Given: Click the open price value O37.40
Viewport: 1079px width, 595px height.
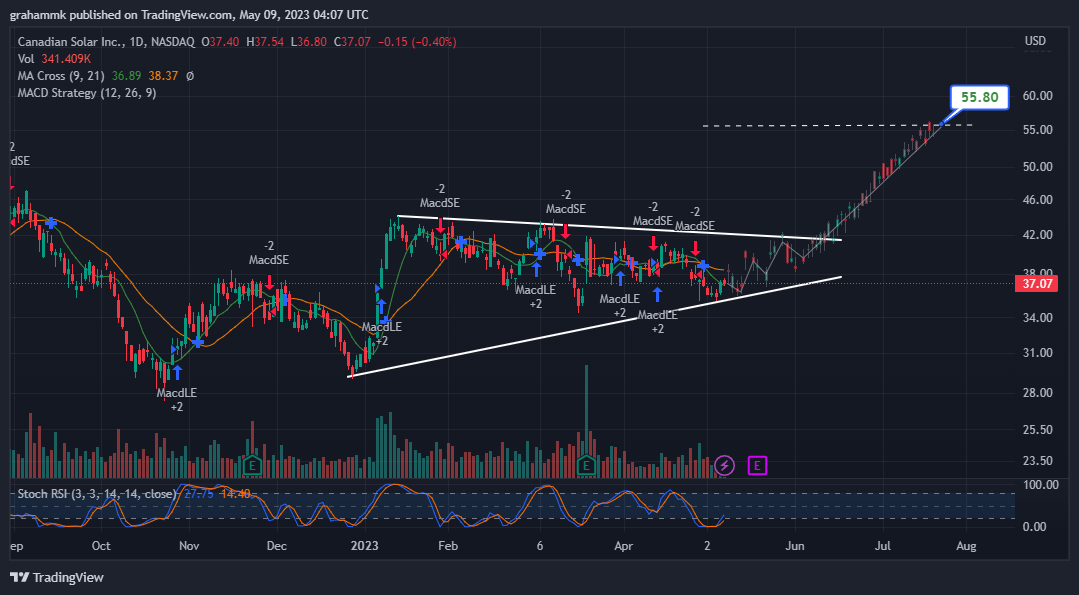Looking at the screenshot, I should tap(220, 42).
